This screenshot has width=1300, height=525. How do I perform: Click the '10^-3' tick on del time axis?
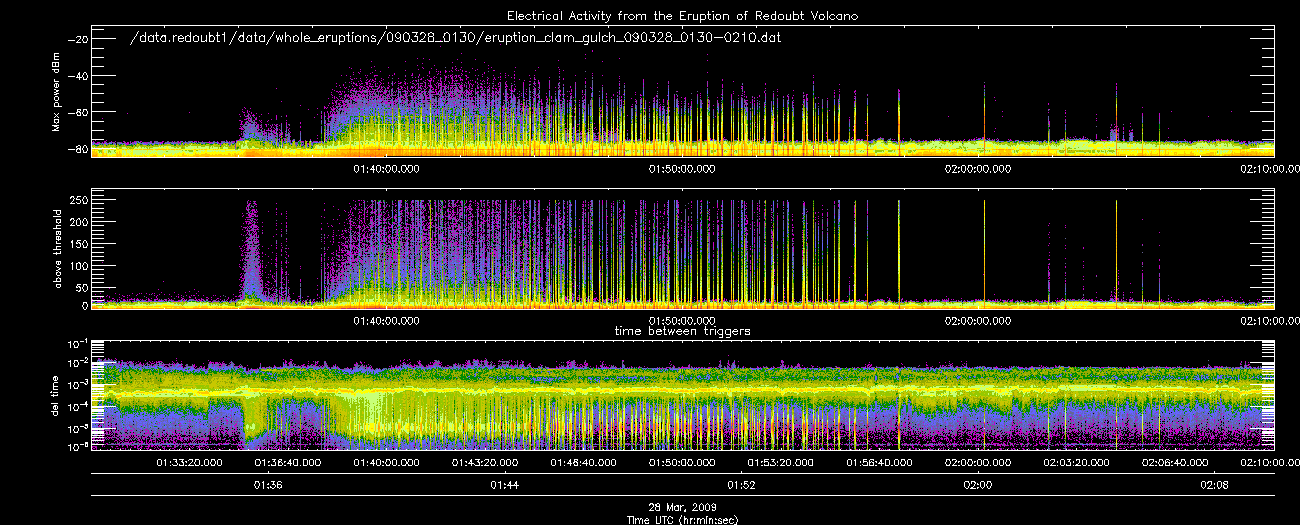point(78,384)
